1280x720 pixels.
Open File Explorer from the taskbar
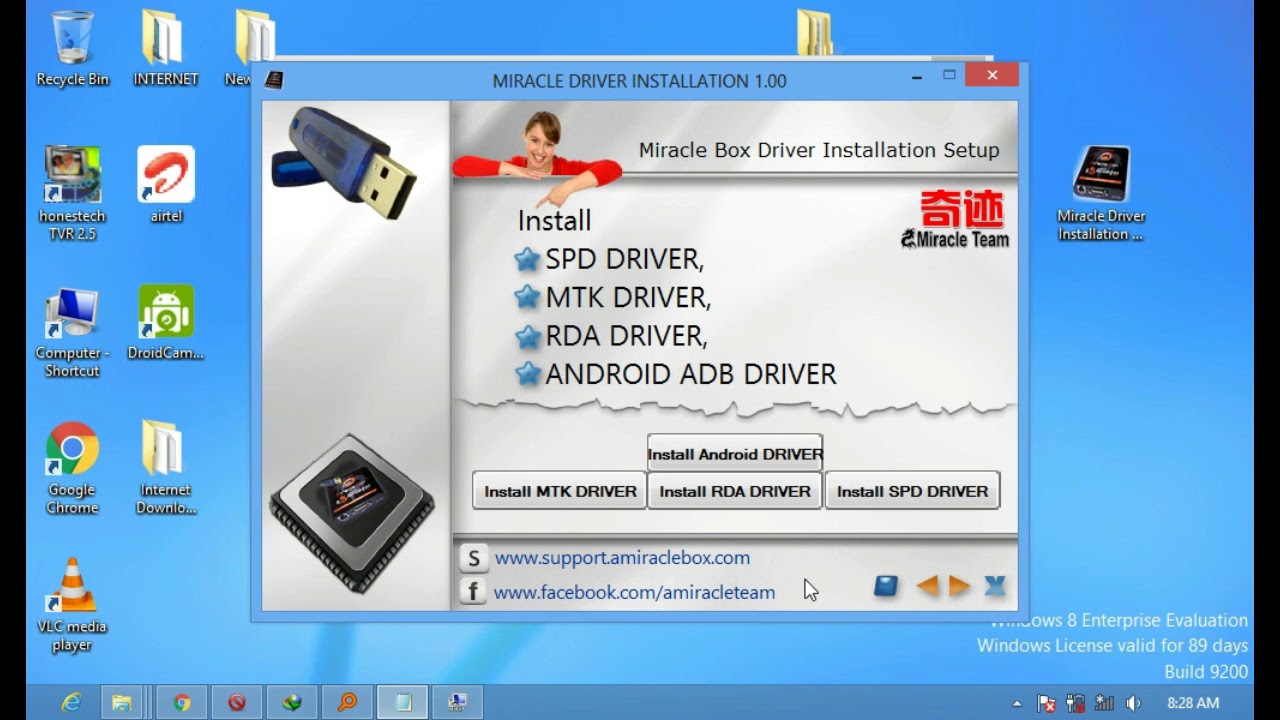(122, 702)
